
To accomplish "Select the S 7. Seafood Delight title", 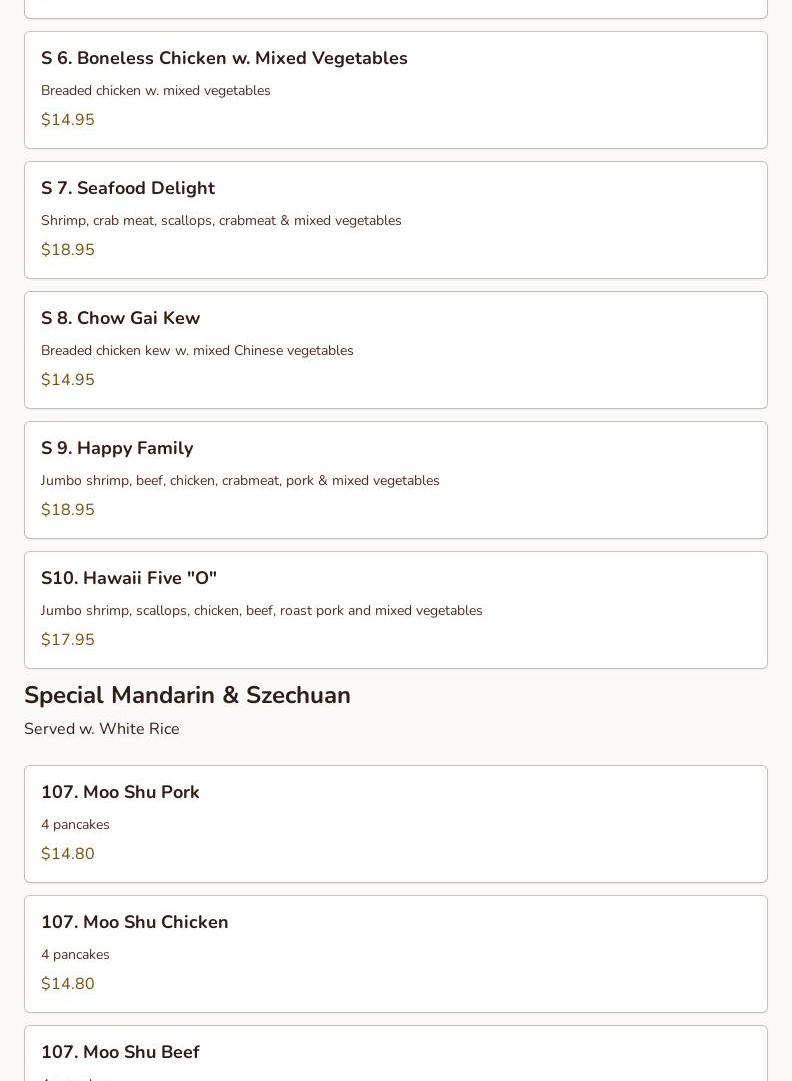I will [128, 189].
